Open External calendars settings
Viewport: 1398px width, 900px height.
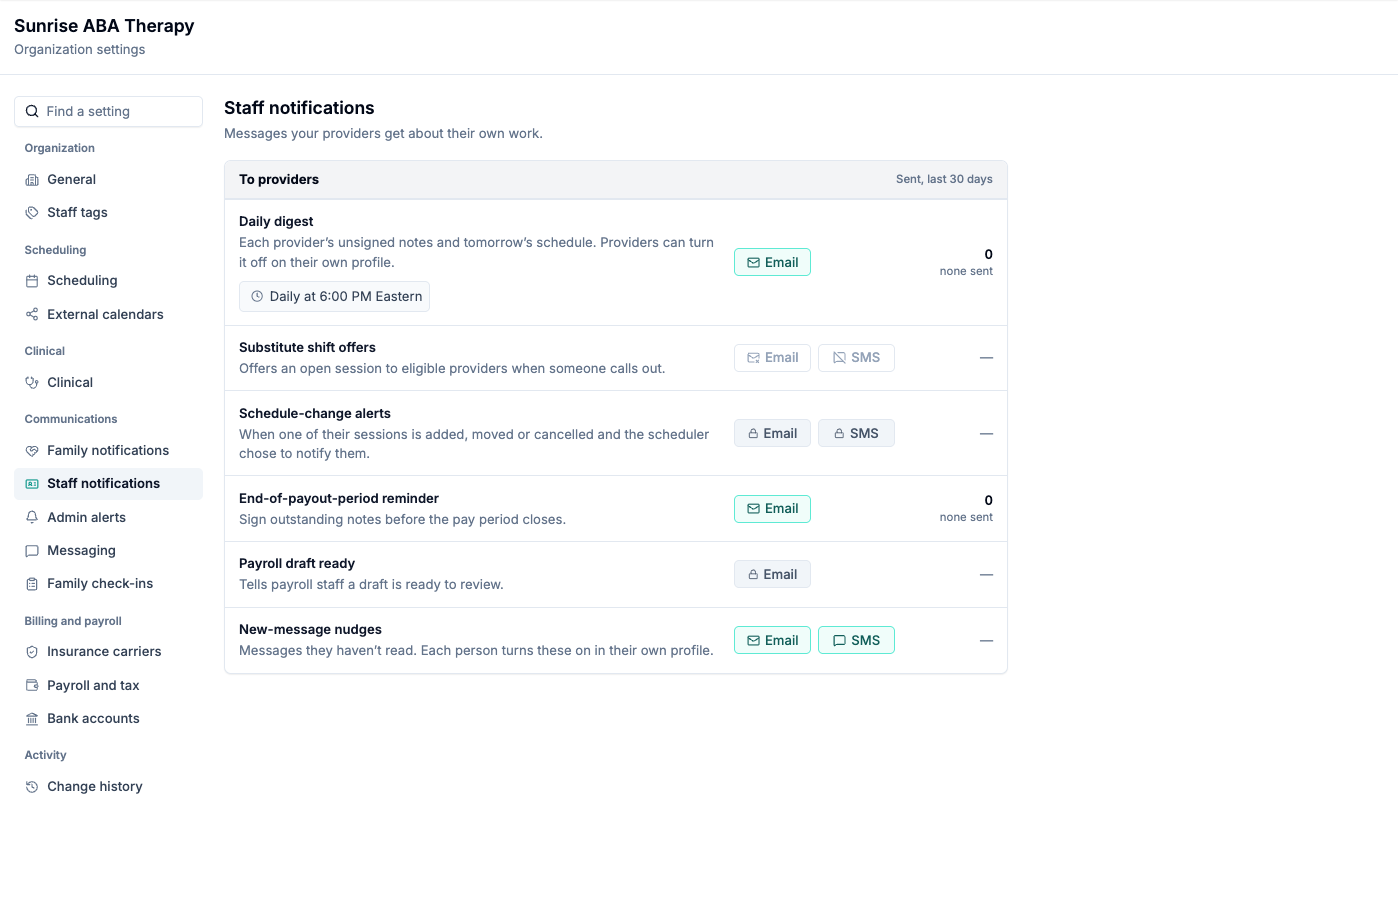coord(108,315)
